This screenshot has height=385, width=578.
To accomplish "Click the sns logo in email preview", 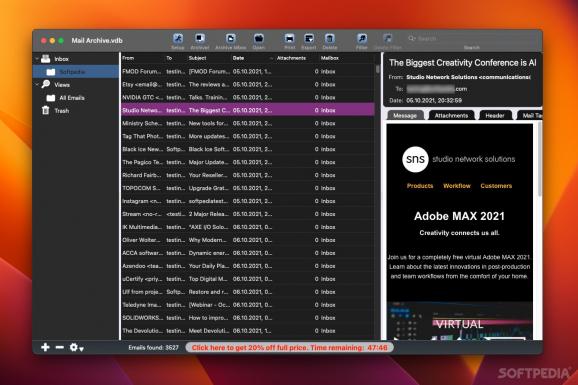I will tap(415, 159).
